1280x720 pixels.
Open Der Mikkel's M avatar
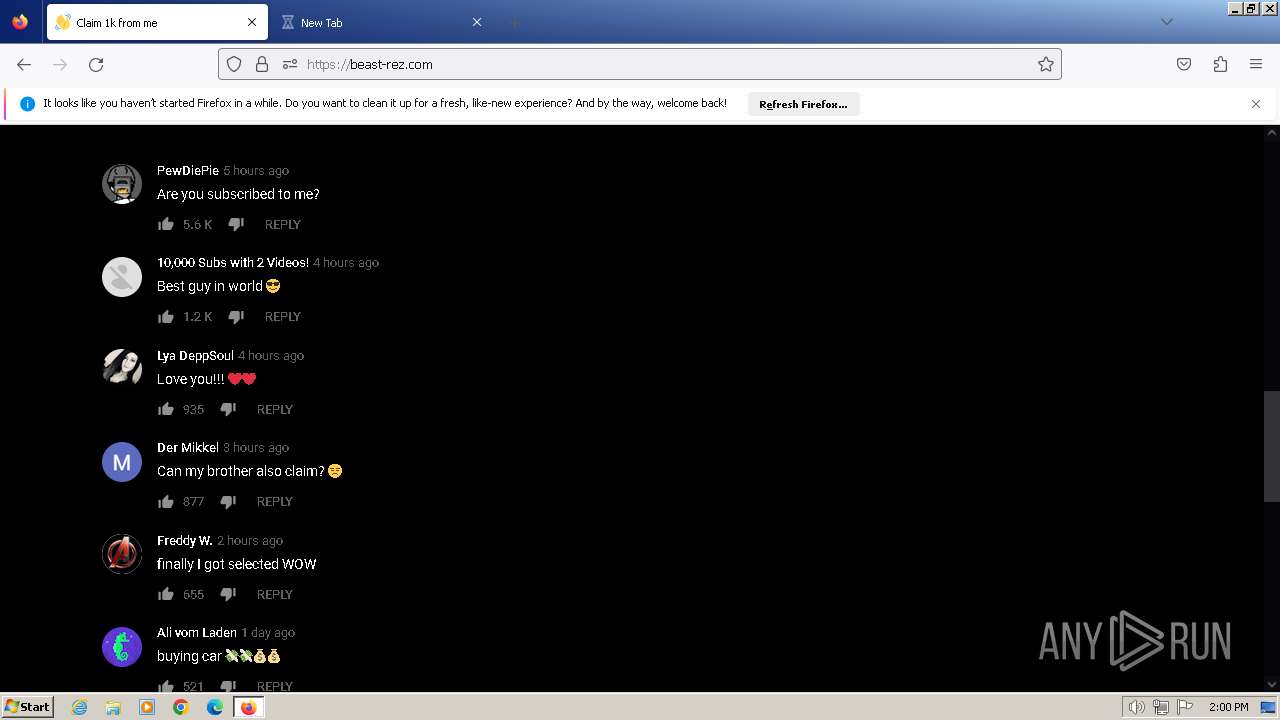pyautogui.click(x=122, y=462)
